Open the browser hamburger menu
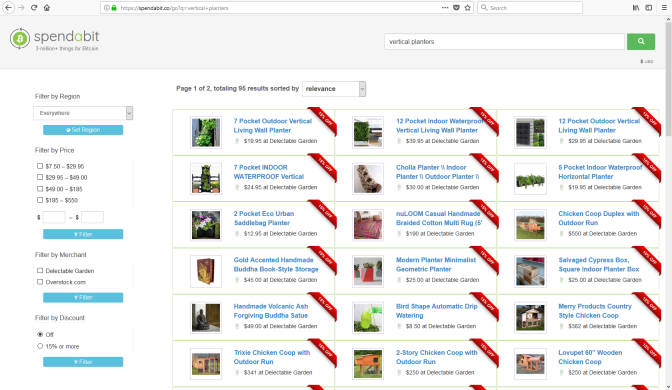Viewport: 672px width, 390px height. tap(663, 8)
